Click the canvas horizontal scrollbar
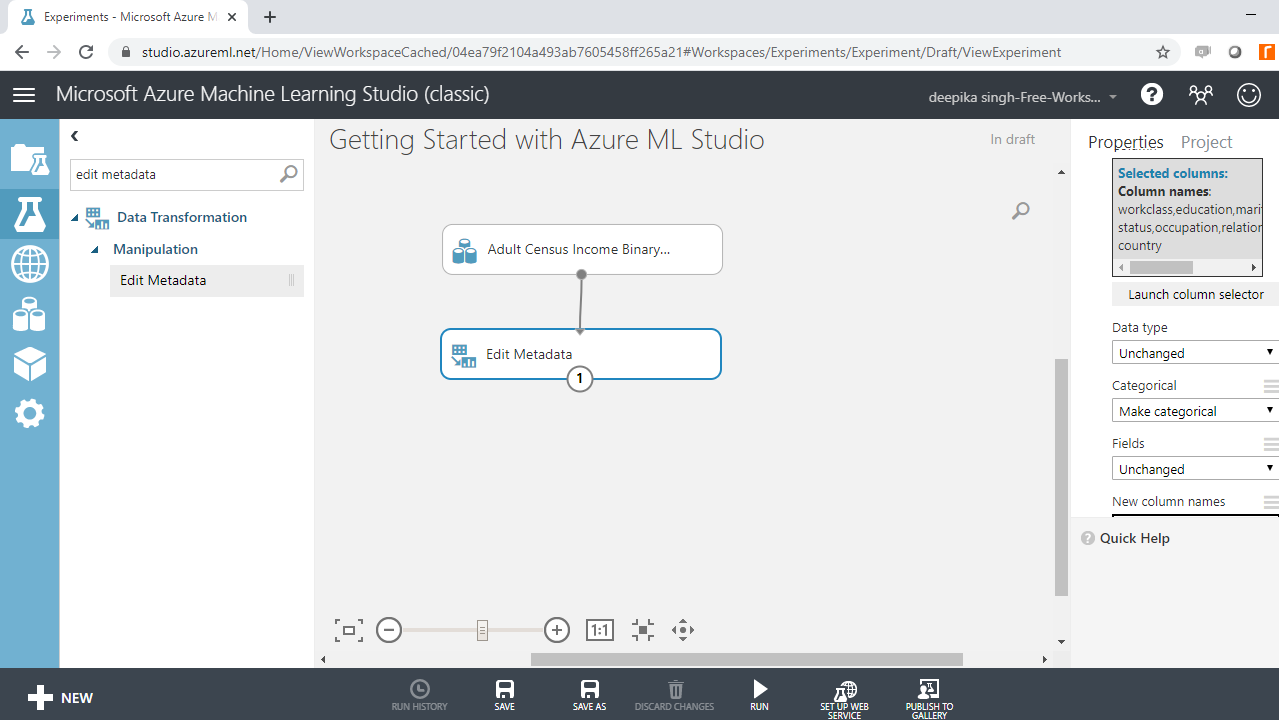Image resolution: width=1279 pixels, height=720 pixels. pos(746,659)
